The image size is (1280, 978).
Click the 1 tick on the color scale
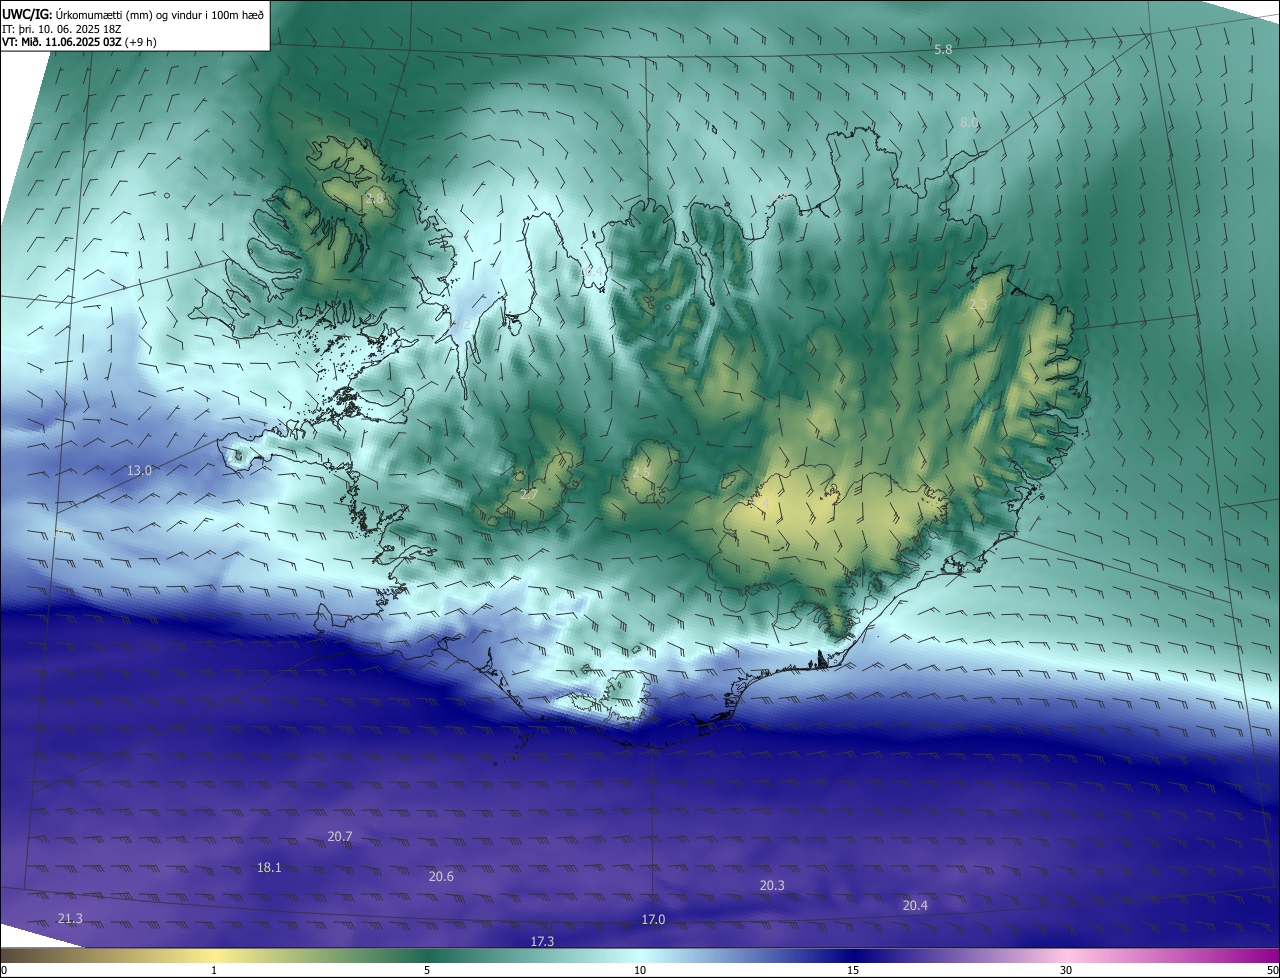(214, 970)
